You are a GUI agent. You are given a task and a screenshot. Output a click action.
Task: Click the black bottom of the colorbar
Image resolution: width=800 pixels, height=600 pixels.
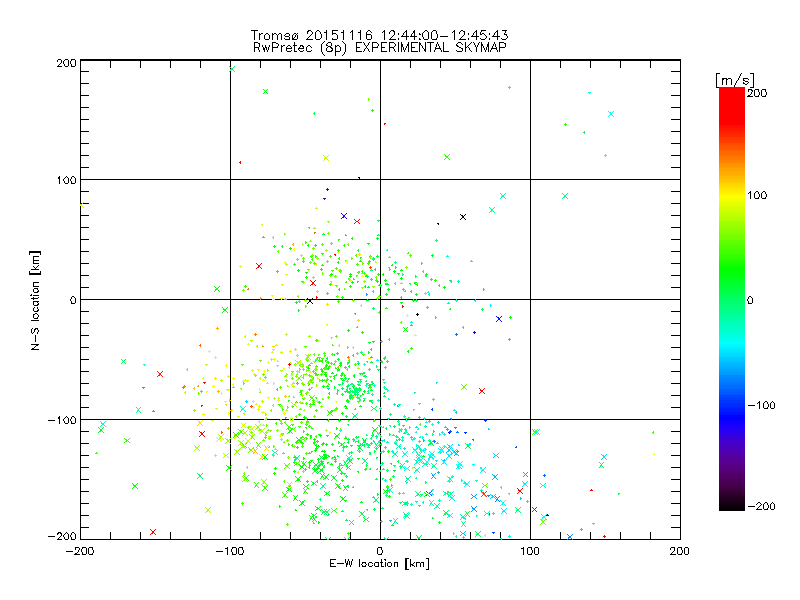click(x=732, y=504)
